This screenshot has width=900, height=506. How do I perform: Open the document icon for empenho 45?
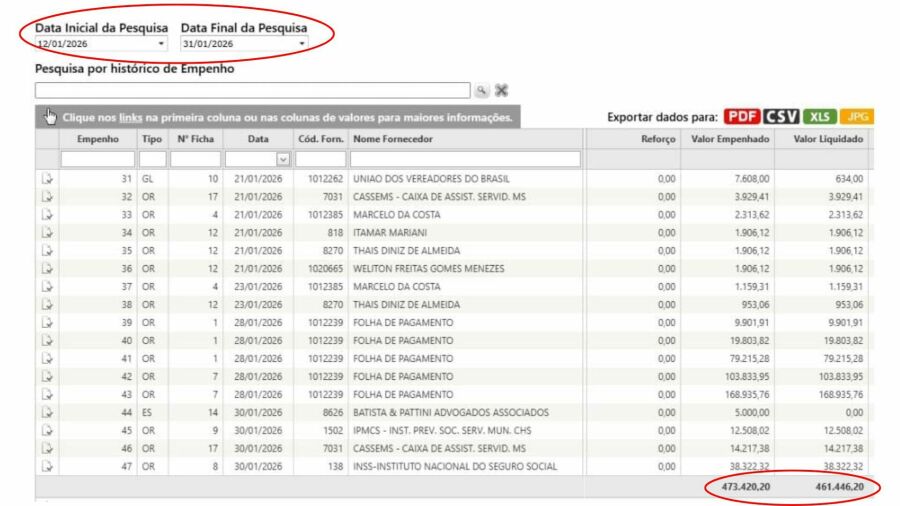(x=47, y=430)
